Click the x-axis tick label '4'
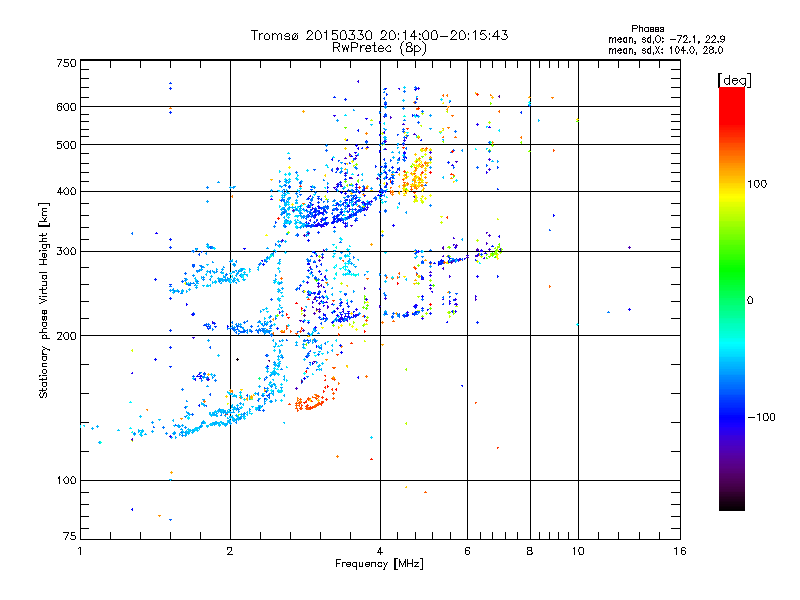 coord(380,551)
